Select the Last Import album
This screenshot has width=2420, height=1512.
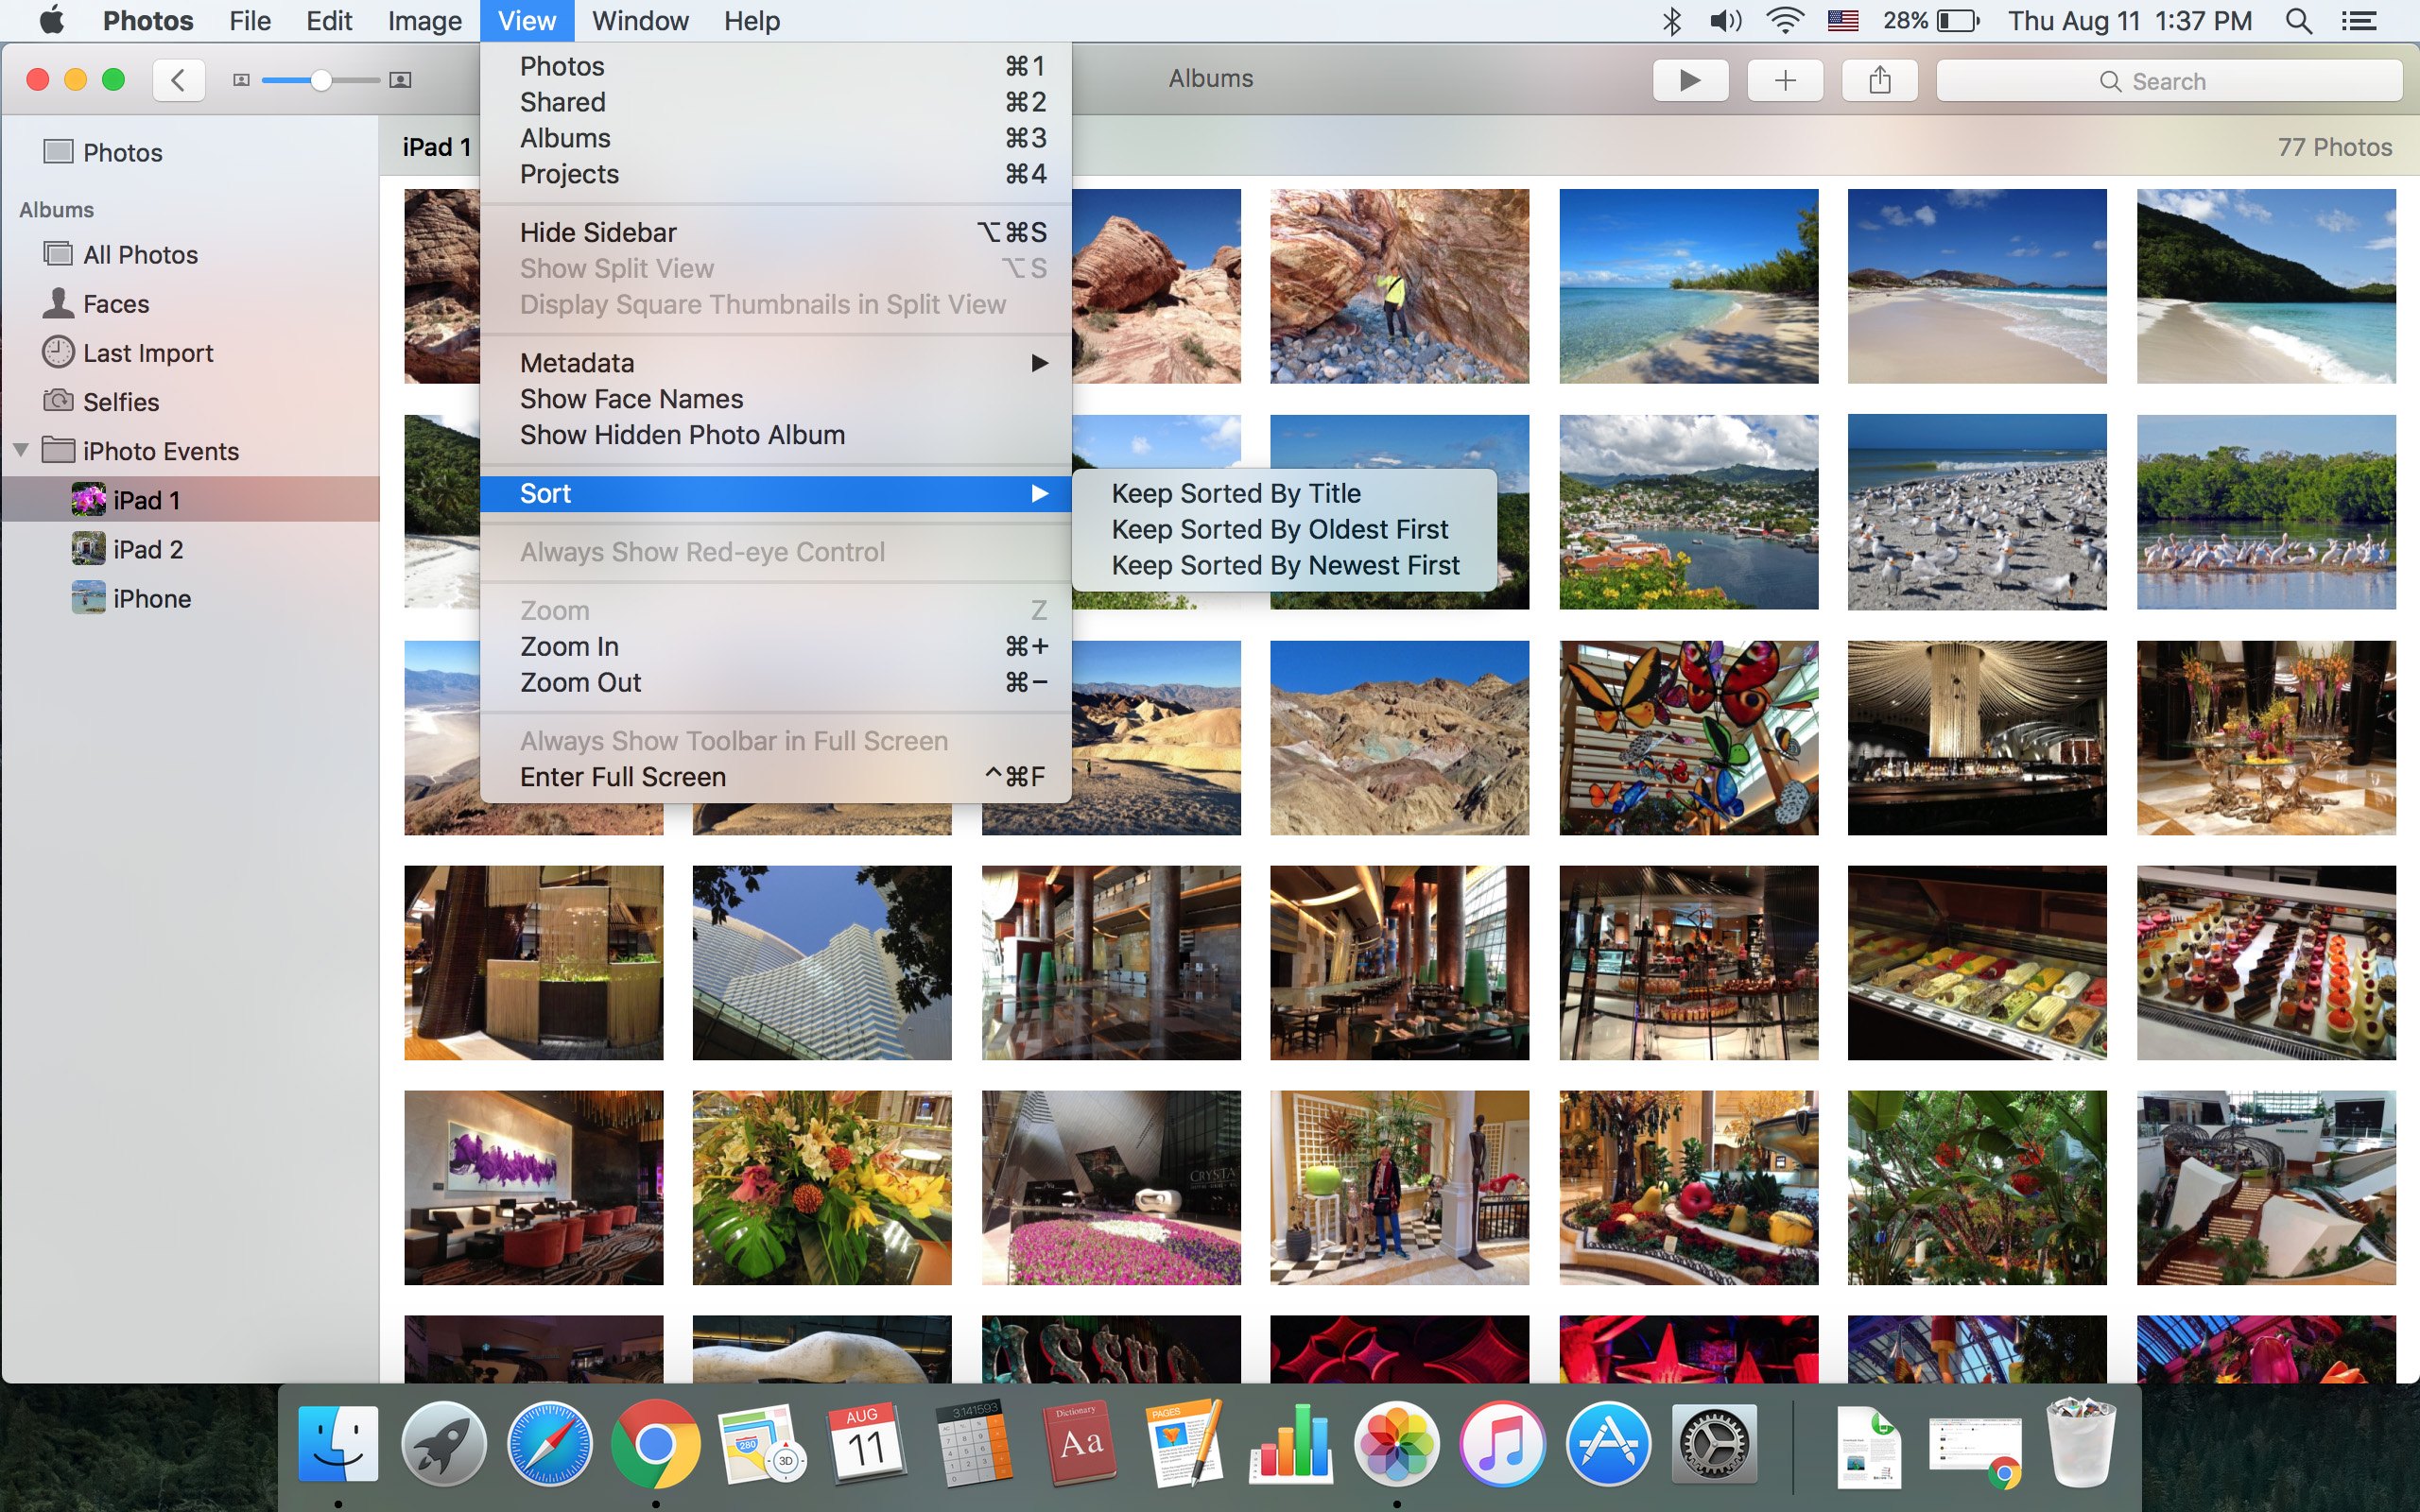click(148, 353)
